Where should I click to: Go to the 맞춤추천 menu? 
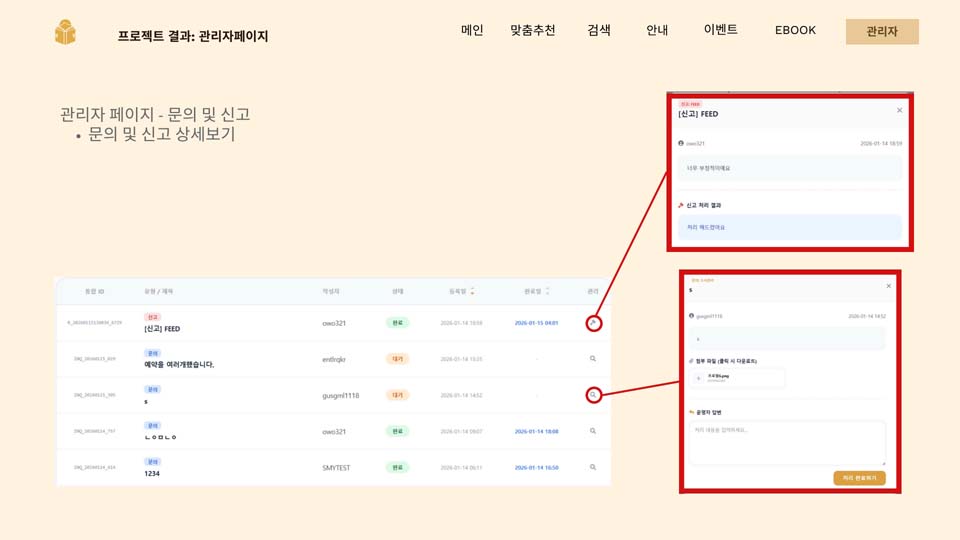tap(532, 30)
